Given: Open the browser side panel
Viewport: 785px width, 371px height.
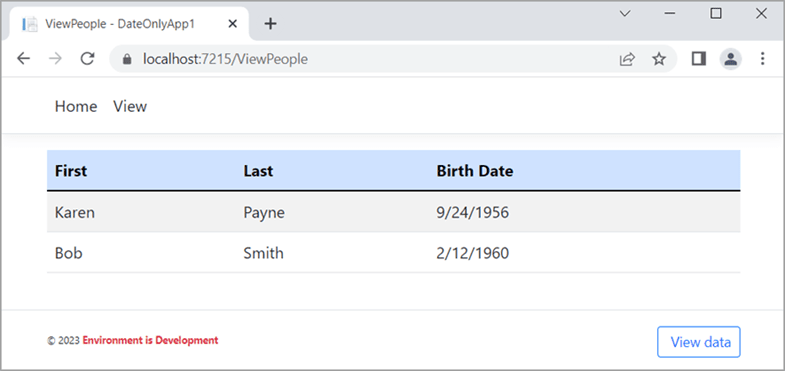Looking at the screenshot, I should (698, 59).
